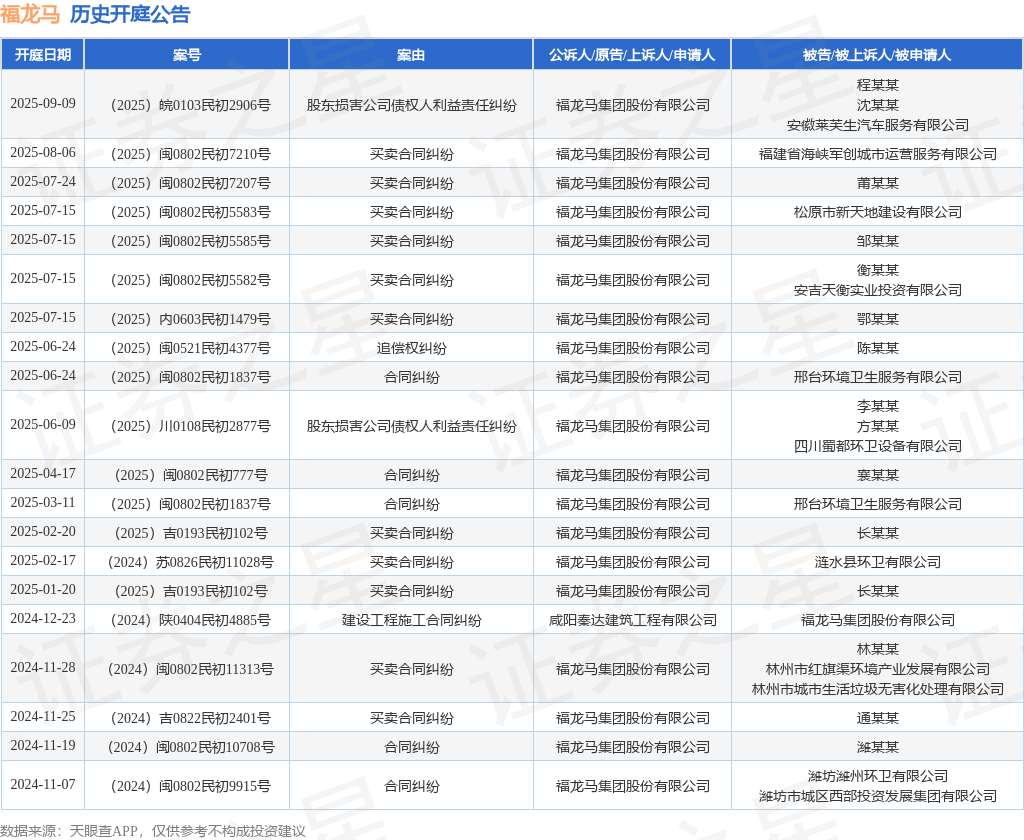The width and height of the screenshot is (1024, 840).
Task: Click the 数据来源 footer note
Action: click(x=153, y=831)
